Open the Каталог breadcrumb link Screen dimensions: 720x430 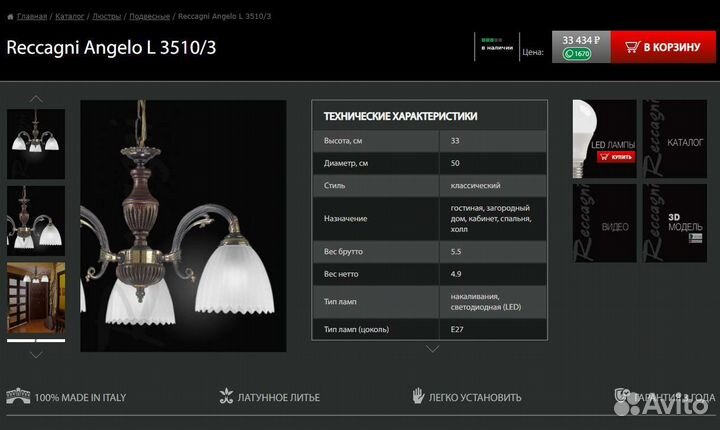tap(70, 17)
